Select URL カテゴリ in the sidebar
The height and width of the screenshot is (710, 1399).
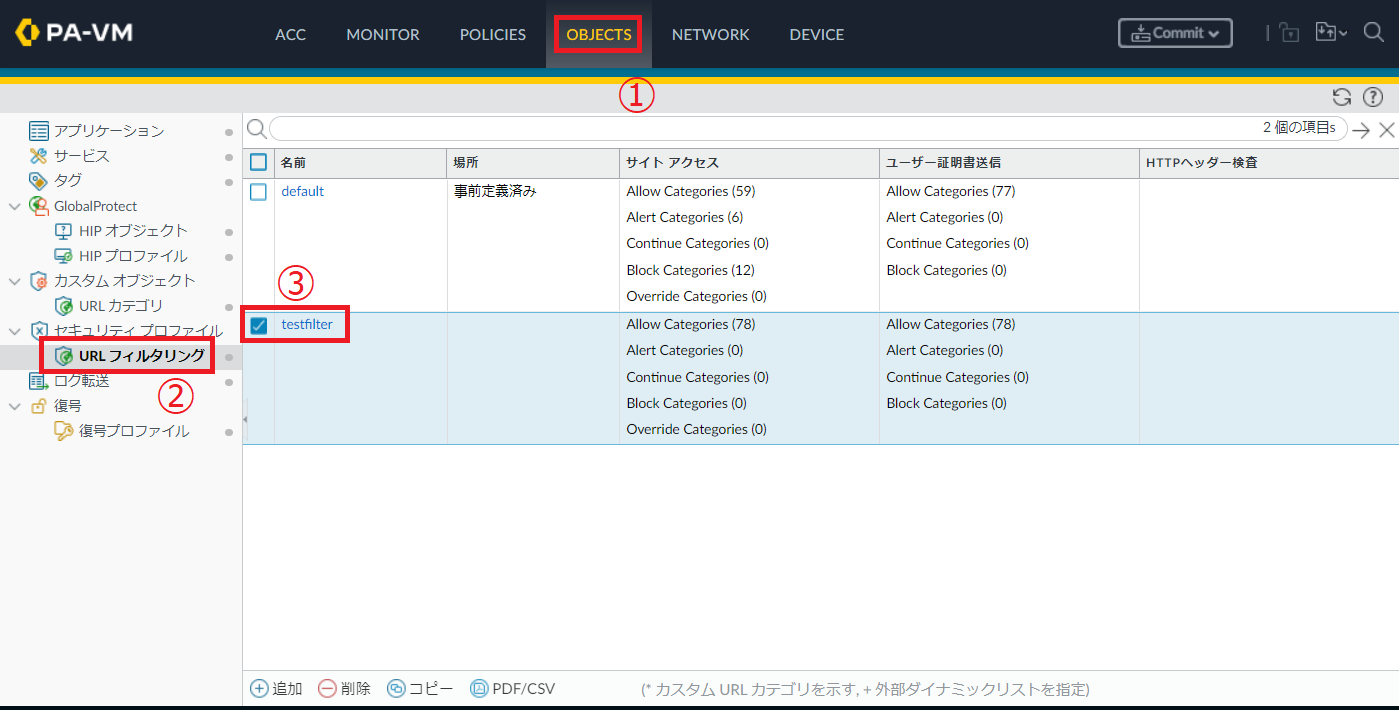120,306
